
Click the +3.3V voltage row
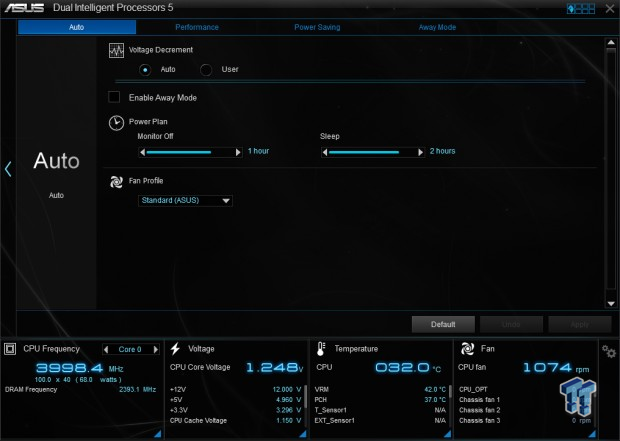pos(236,410)
